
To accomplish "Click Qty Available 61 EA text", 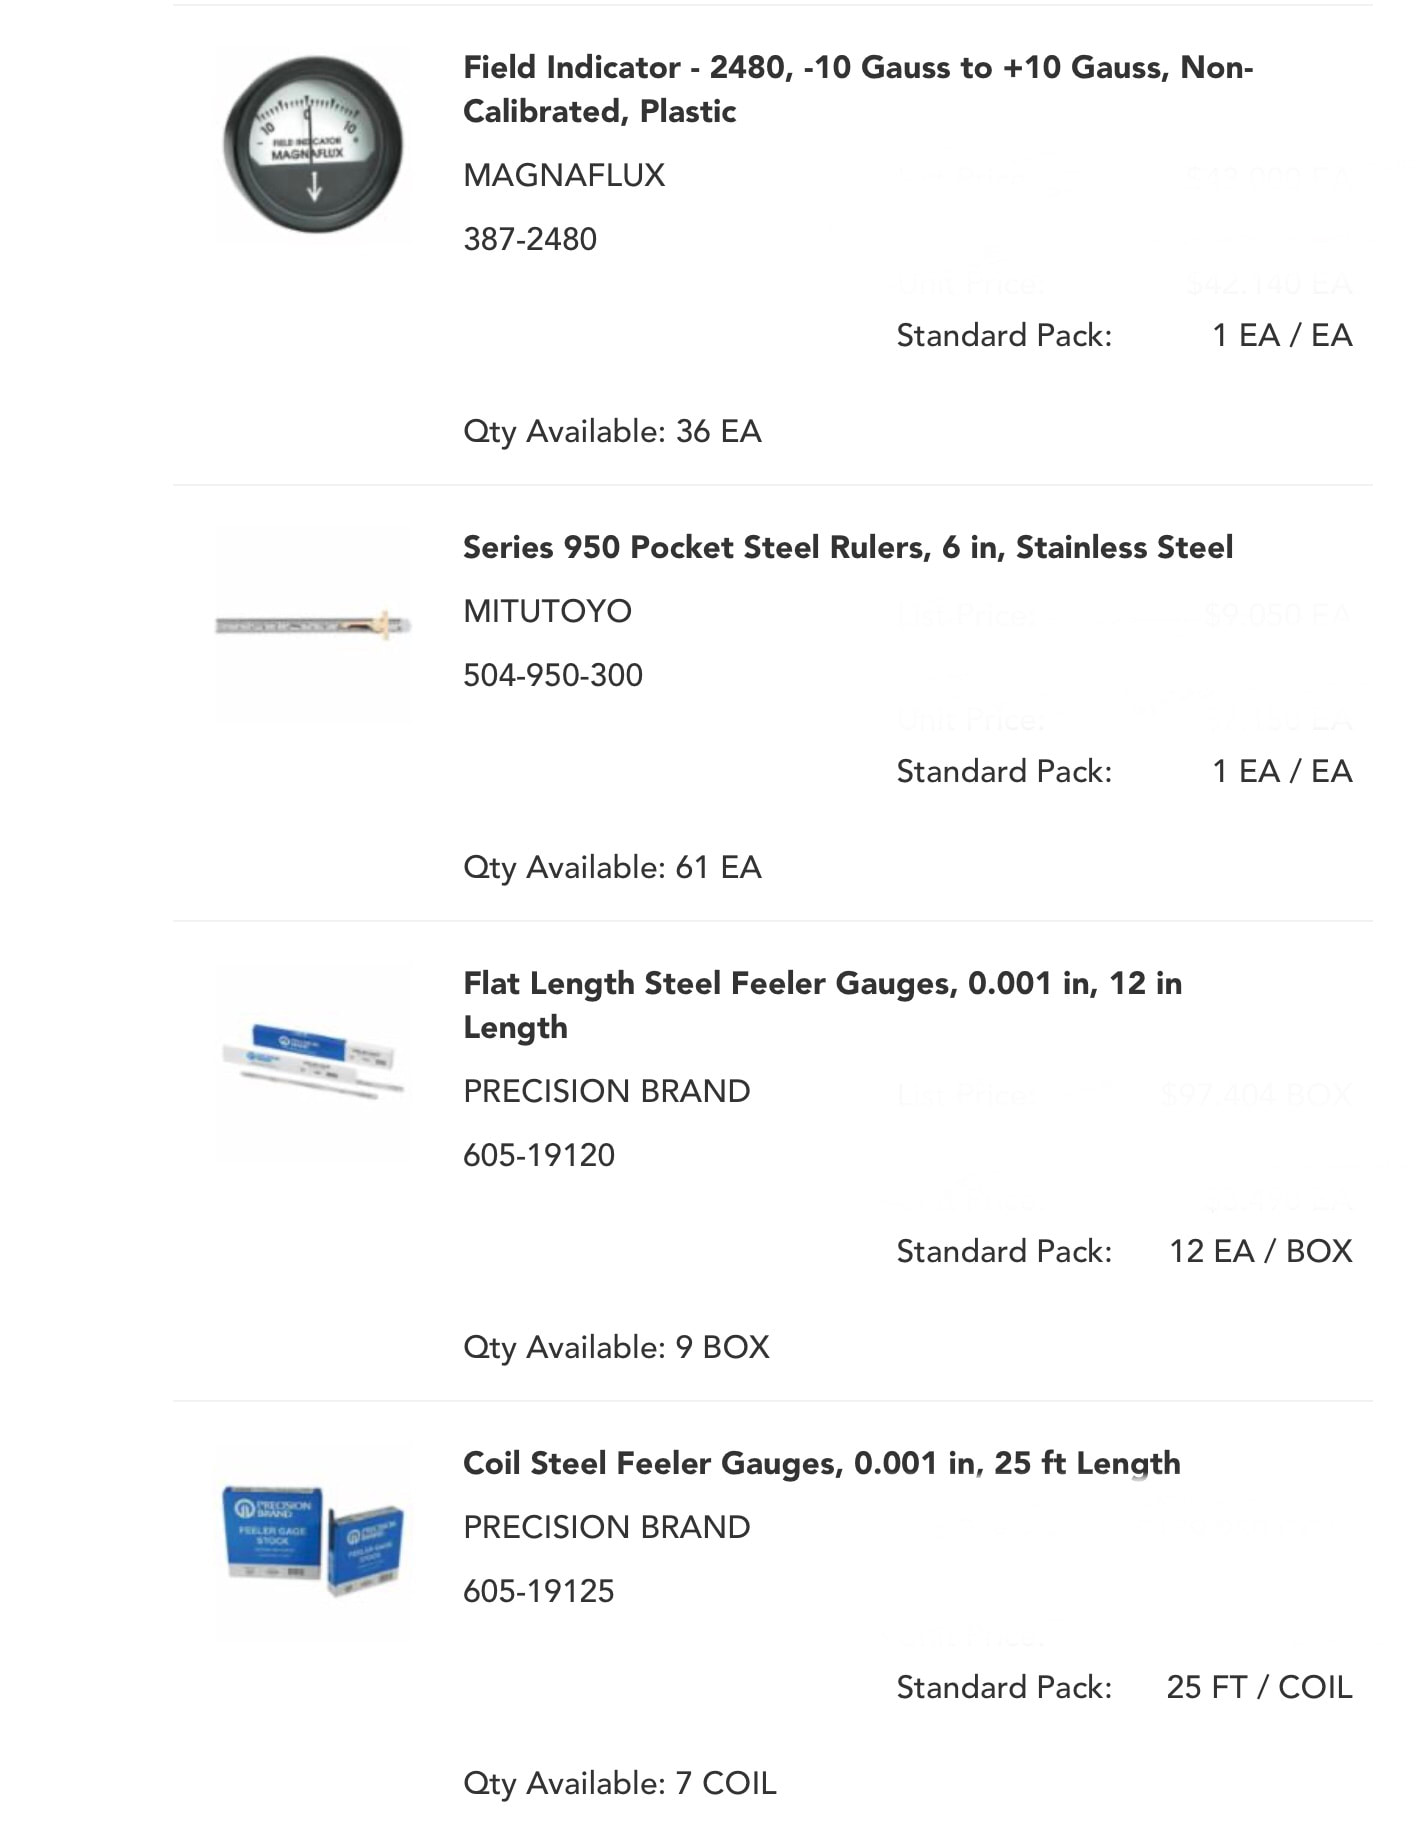I will point(612,867).
